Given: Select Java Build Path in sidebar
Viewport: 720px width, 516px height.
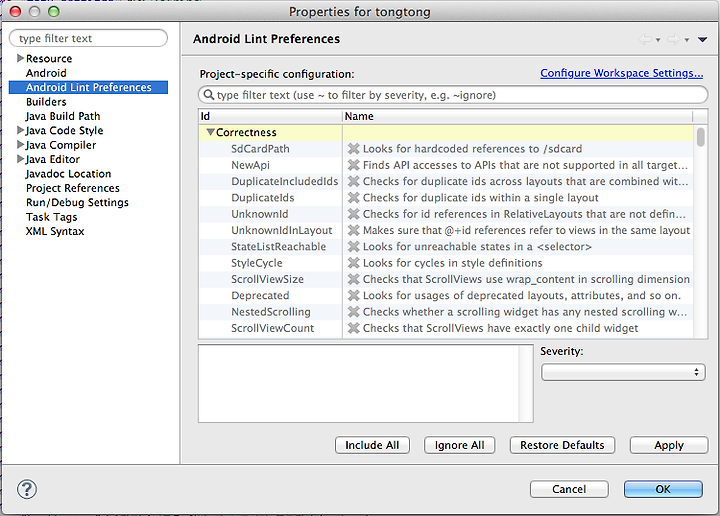Looking at the screenshot, I should (63, 116).
